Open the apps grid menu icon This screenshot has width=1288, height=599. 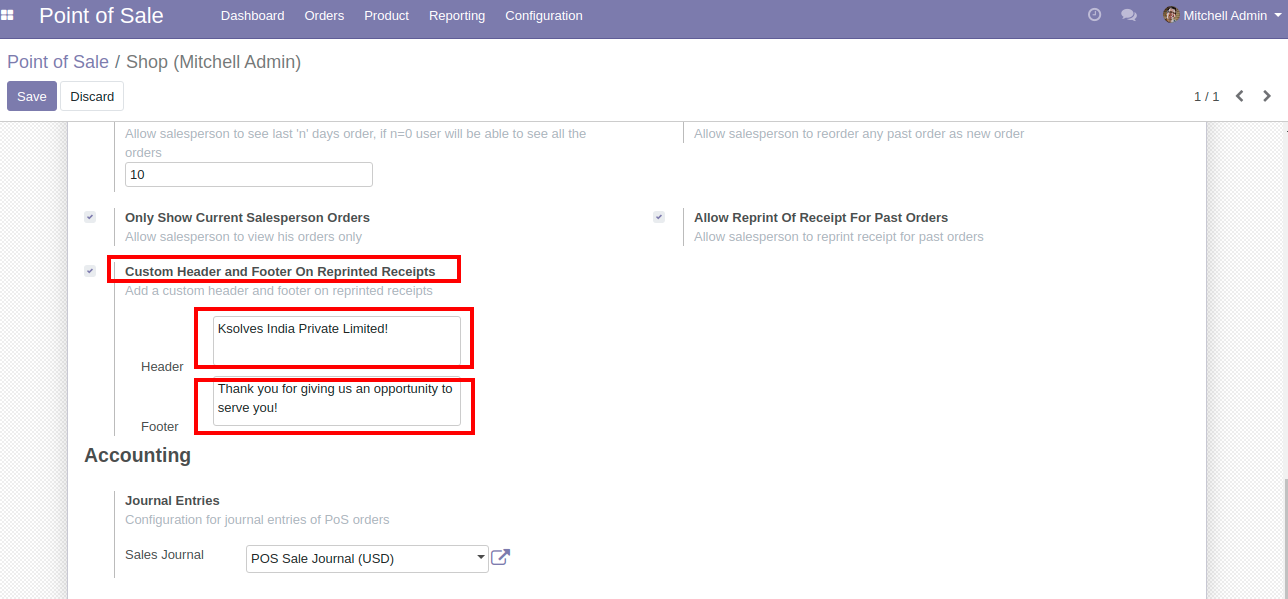[8, 15]
